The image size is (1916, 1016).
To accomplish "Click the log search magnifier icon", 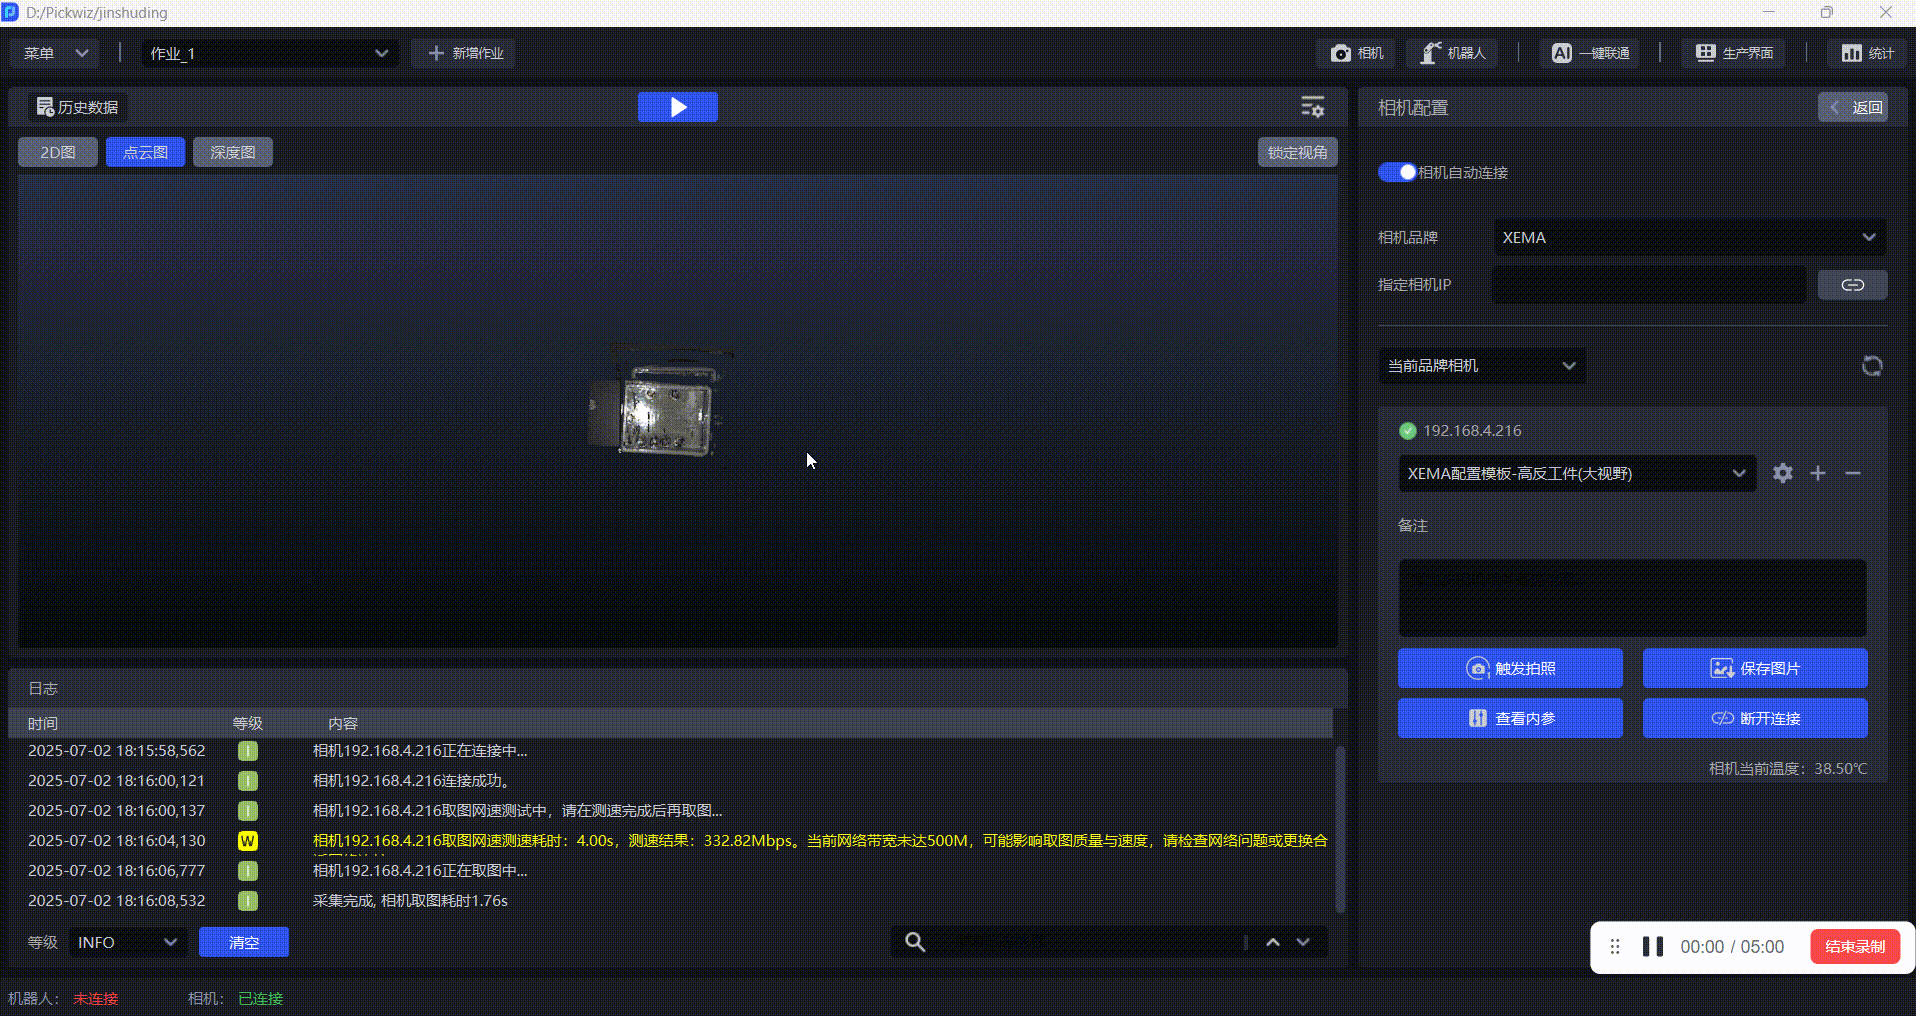I will 914,942.
